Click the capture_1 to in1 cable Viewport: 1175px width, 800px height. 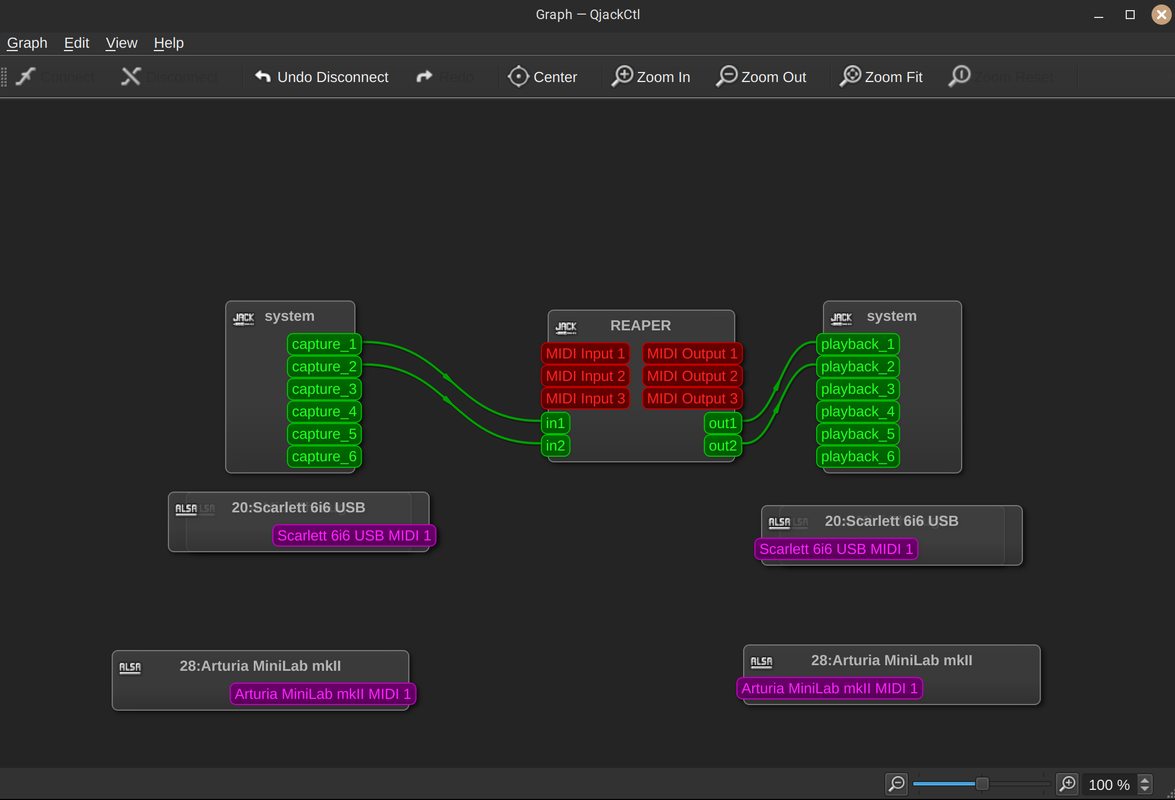(x=446, y=377)
